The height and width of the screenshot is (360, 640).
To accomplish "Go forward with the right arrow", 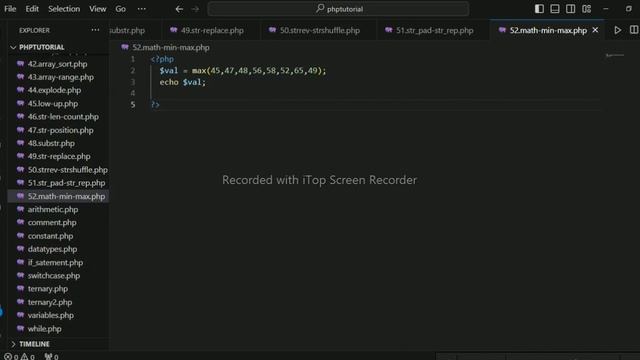I will [196, 9].
